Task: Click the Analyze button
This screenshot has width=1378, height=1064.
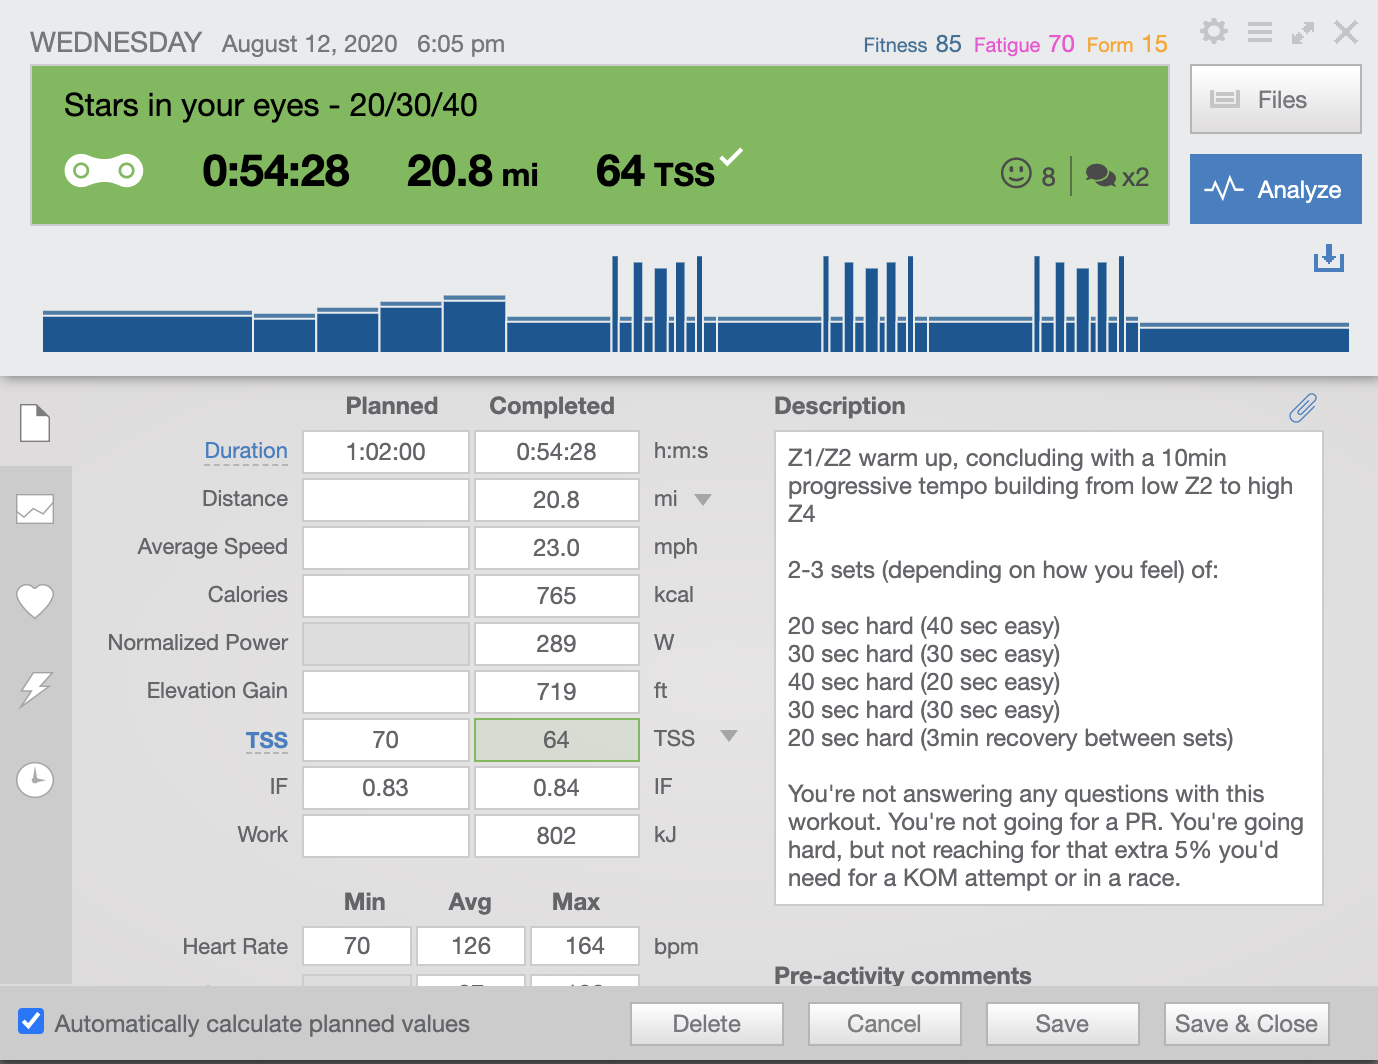Action: pos(1275,189)
